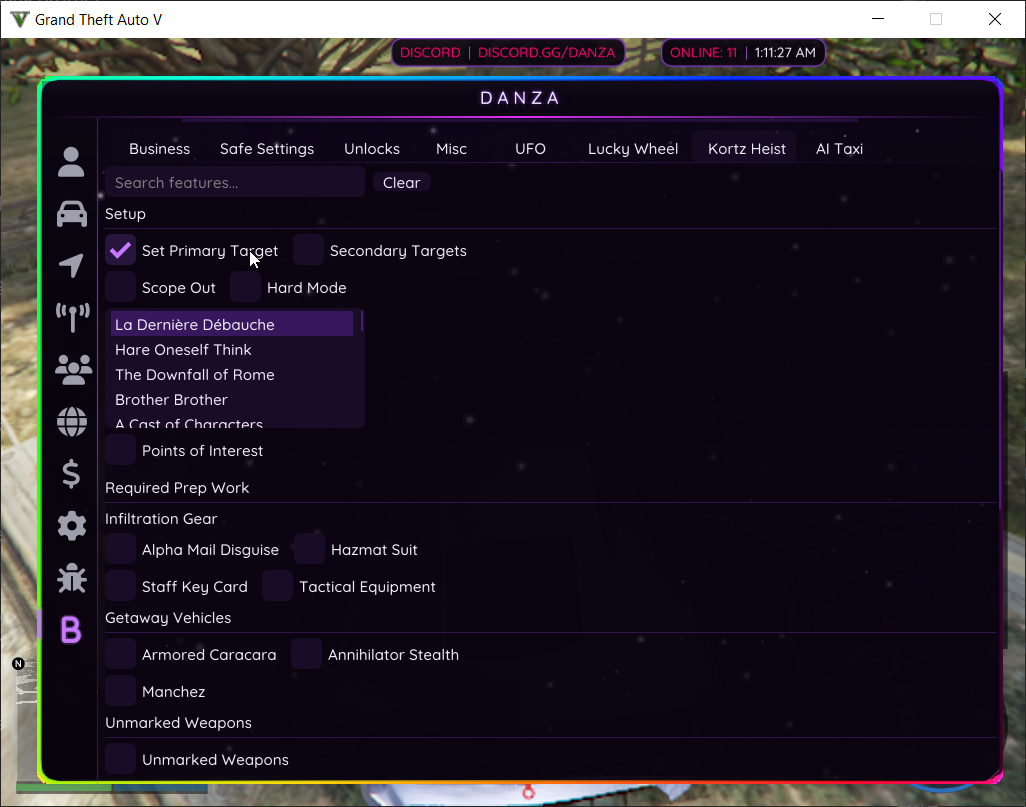Enable the Scope Out checkbox

[x=120, y=287]
